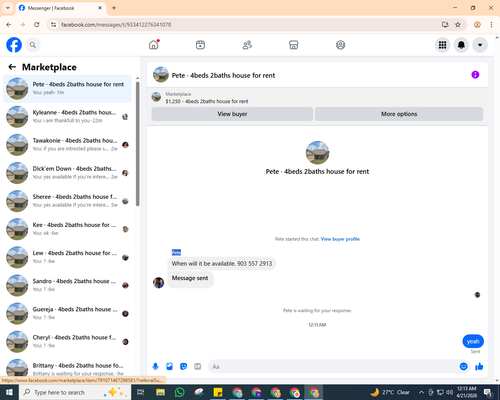Click the address bar URL
This screenshot has width=500, height=400.
tap(116, 25)
